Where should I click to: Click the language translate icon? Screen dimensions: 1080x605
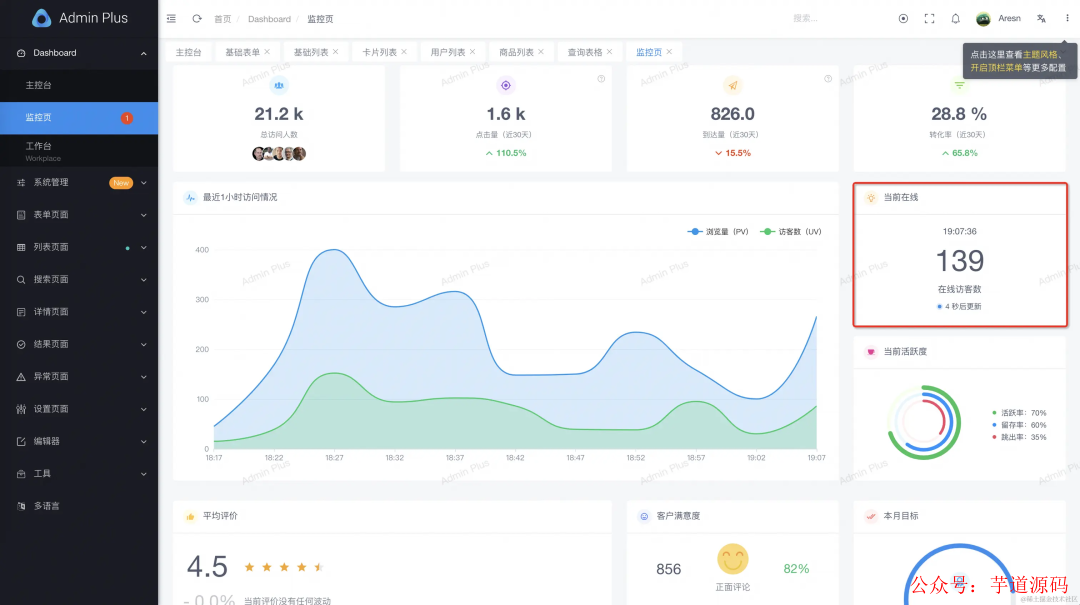pos(1041,19)
